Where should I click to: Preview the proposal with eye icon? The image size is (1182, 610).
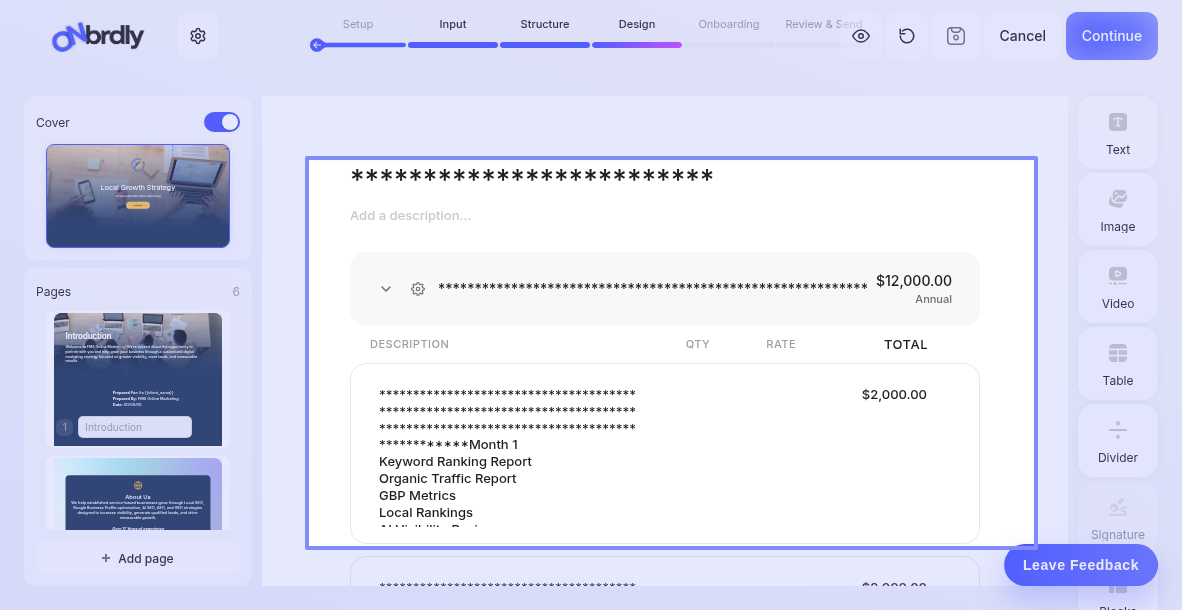click(x=861, y=36)
